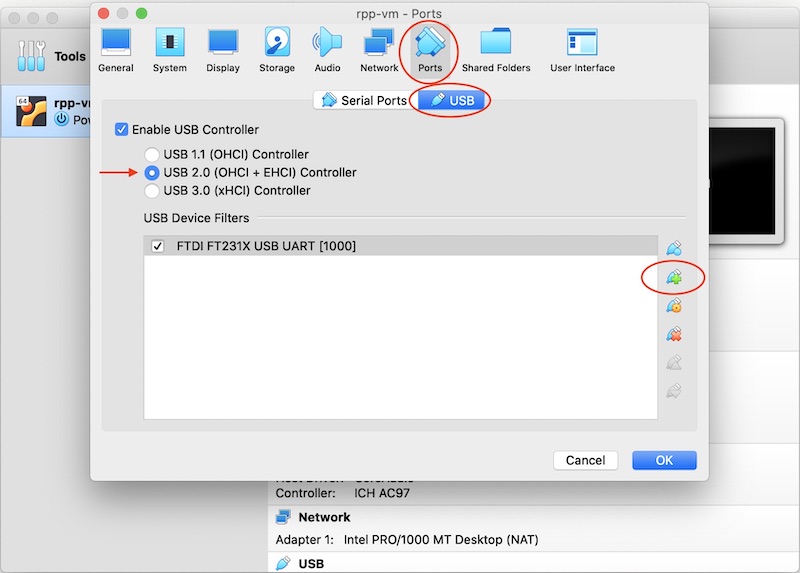Viewport: 800px width, 573px height.
Task: Close the rpp-vm Ports dialog
Action: point(104,13)
